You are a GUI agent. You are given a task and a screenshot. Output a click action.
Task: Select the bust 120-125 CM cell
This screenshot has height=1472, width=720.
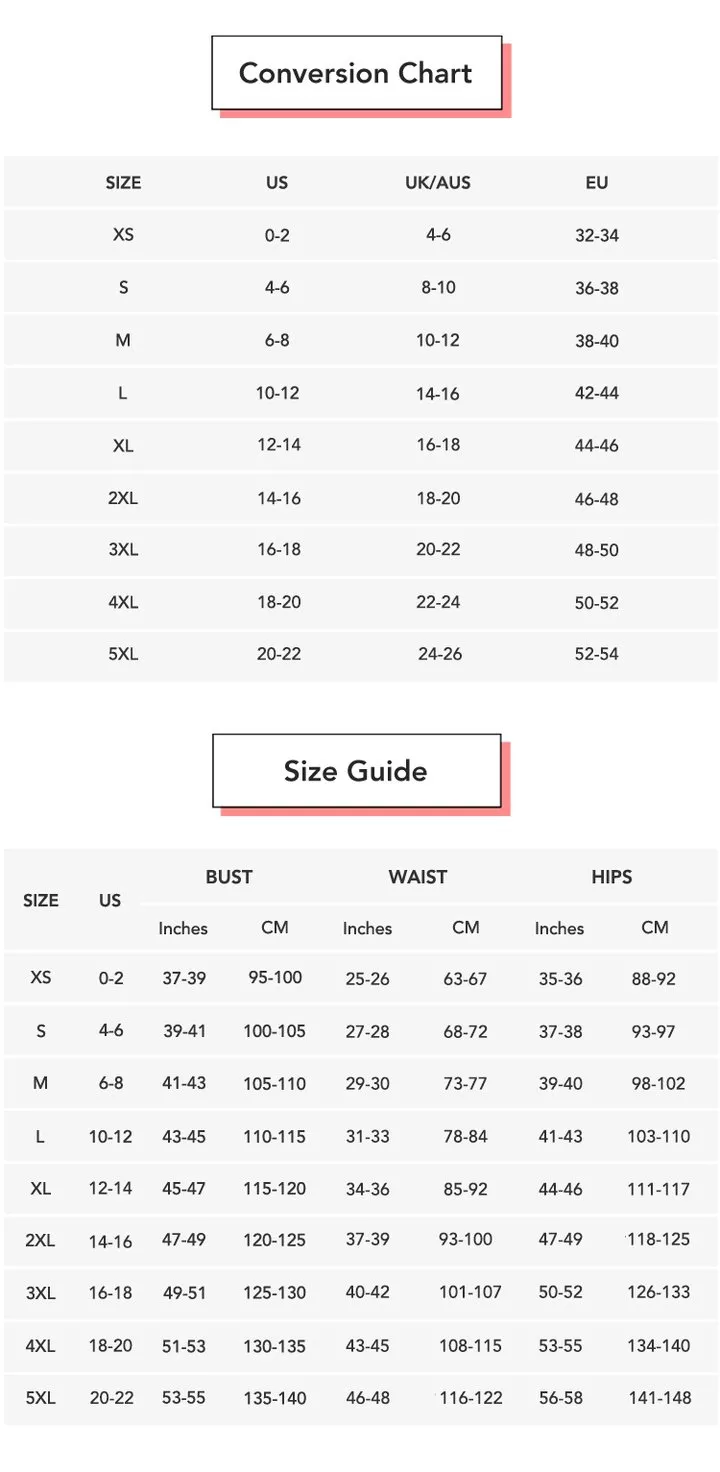[274, 1240]
